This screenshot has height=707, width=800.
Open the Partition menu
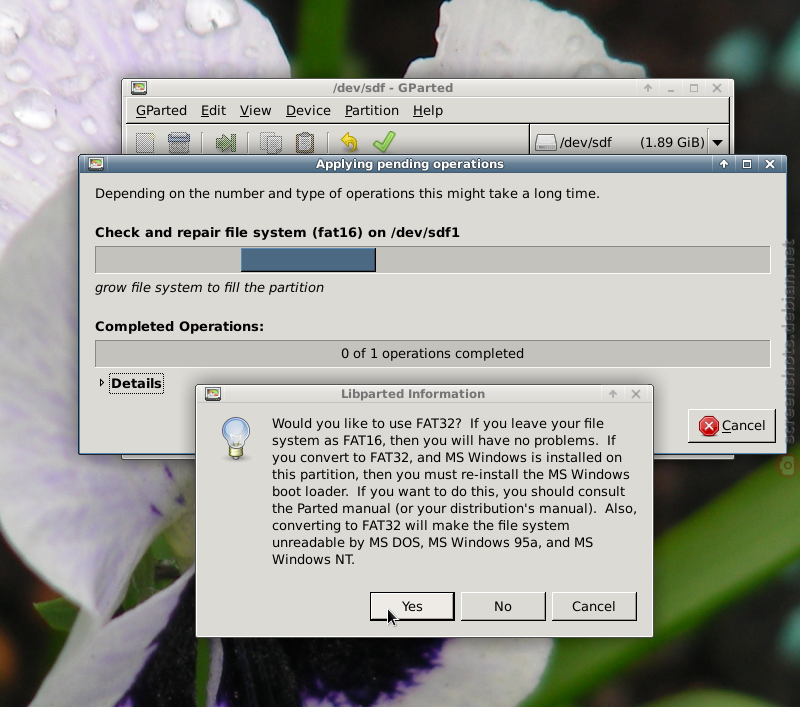tap(371, 110)
